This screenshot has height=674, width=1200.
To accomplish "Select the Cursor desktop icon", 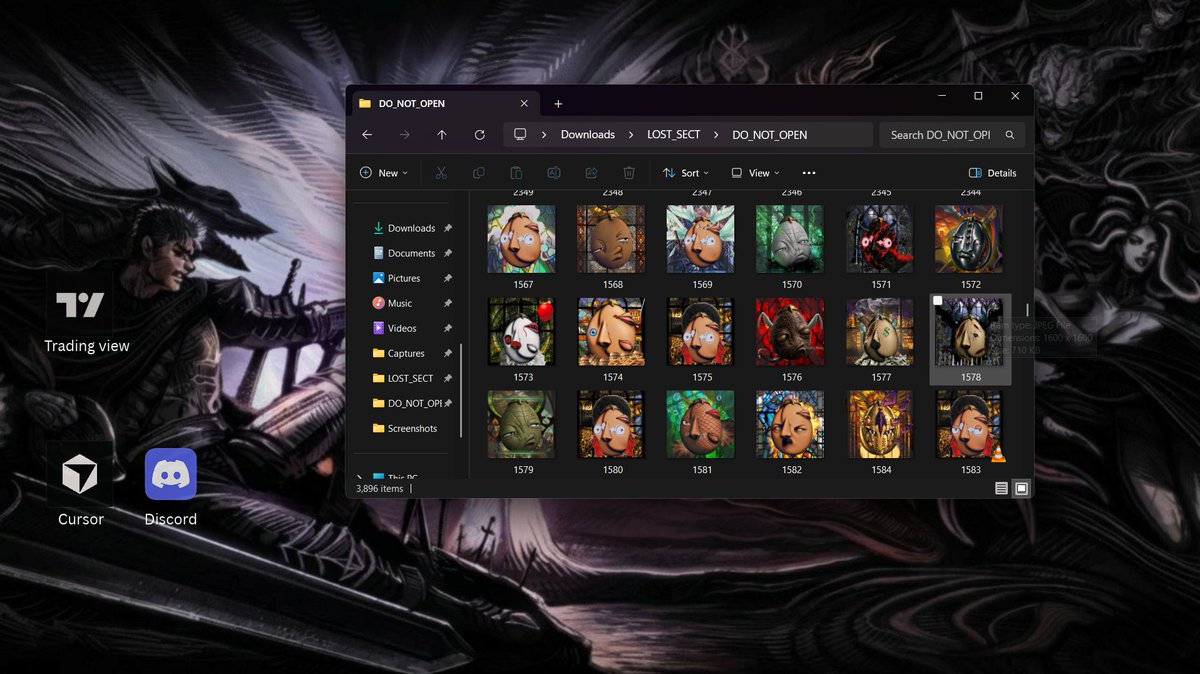I will tap(80, 486).
